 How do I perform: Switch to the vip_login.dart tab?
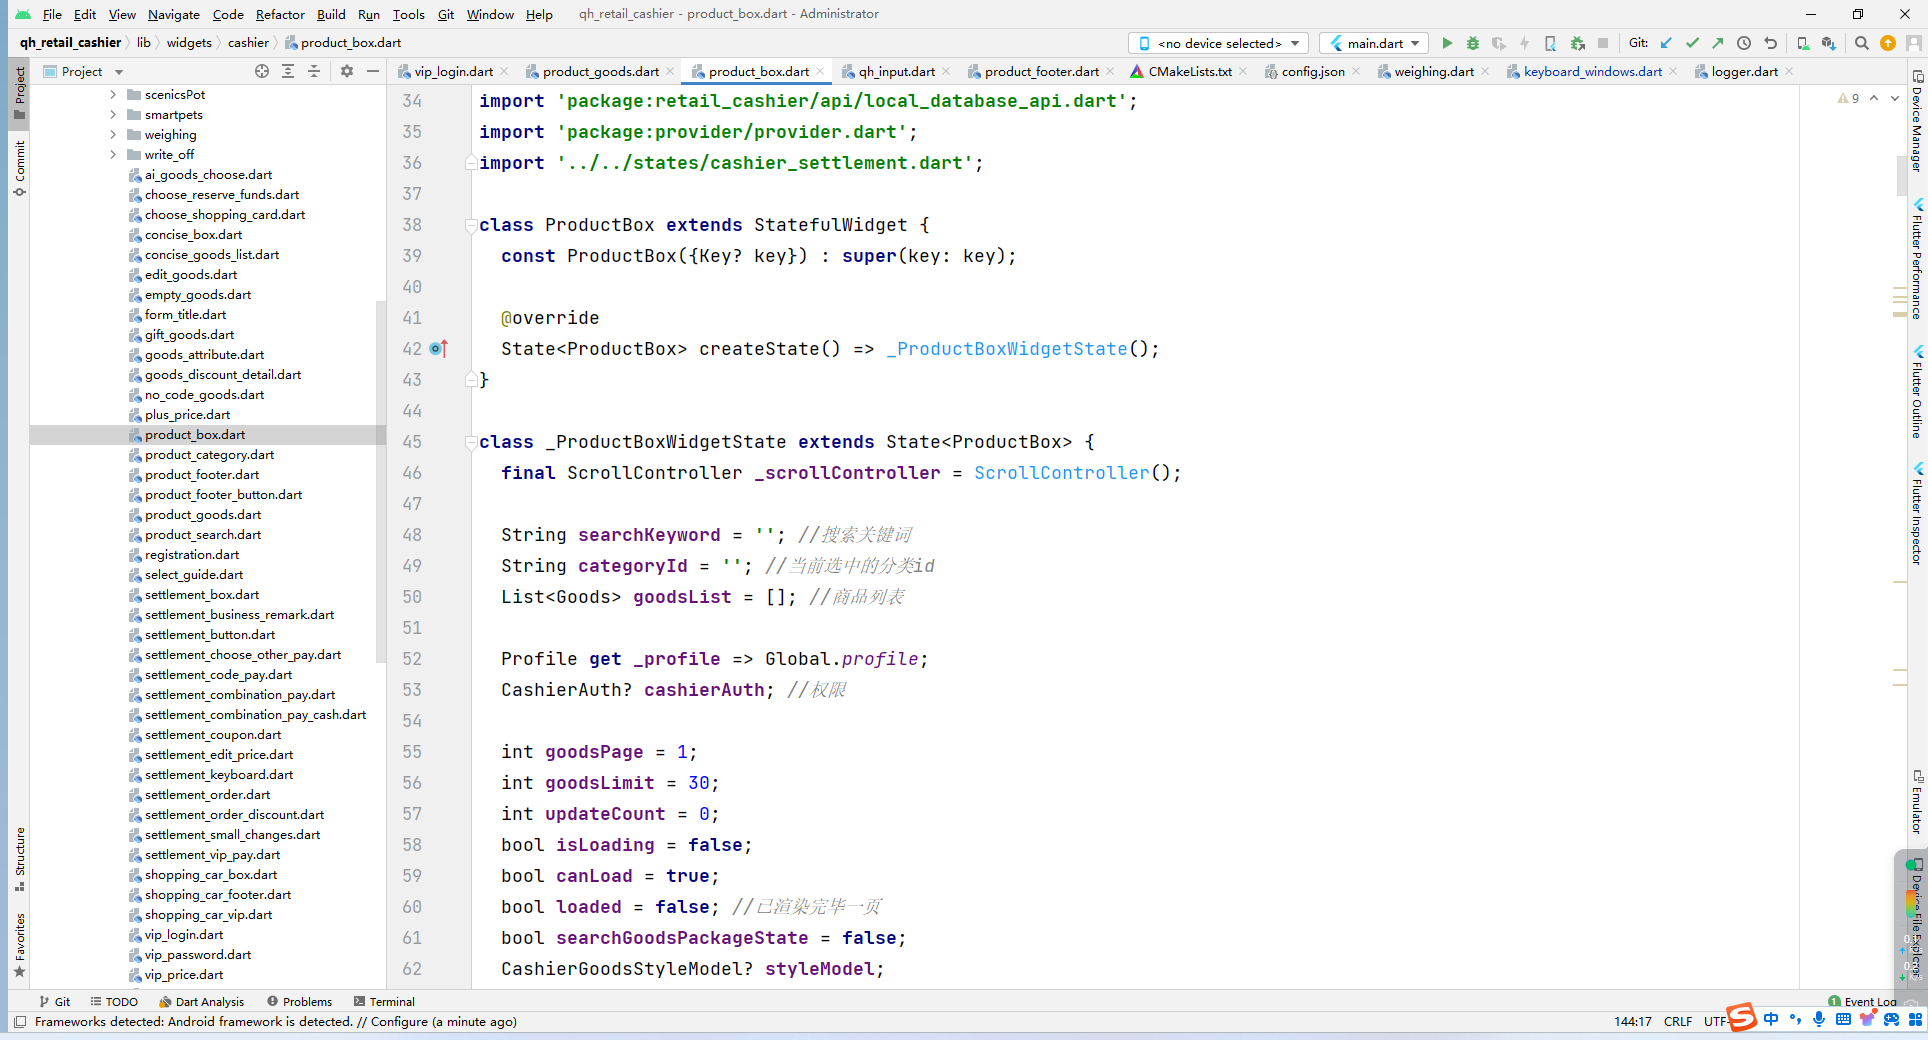(x=452, y=71)
